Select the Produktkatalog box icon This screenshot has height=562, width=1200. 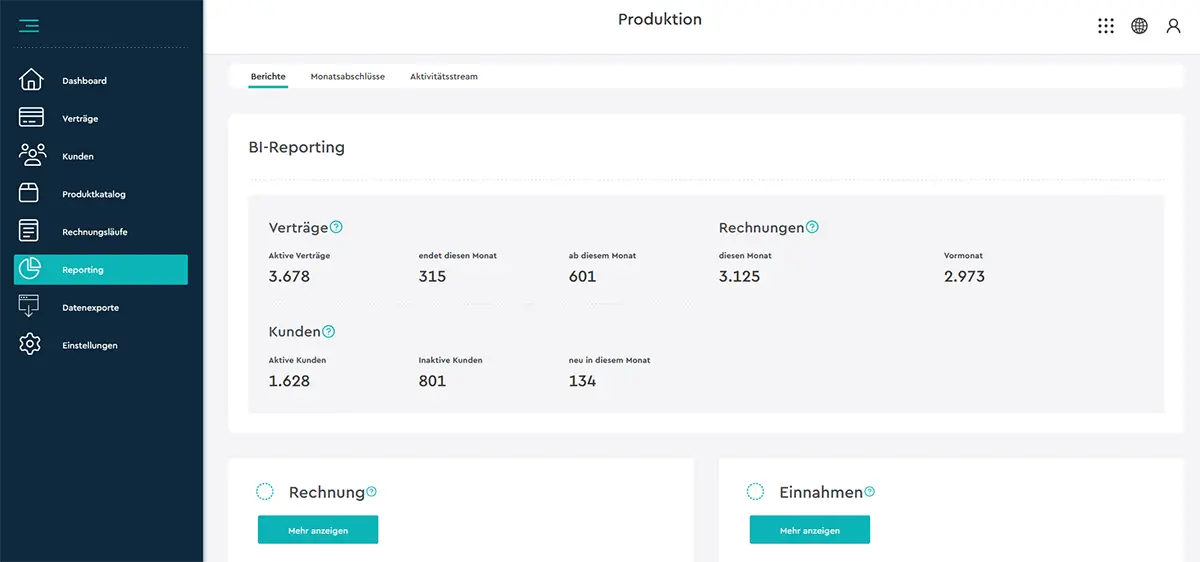31,193
